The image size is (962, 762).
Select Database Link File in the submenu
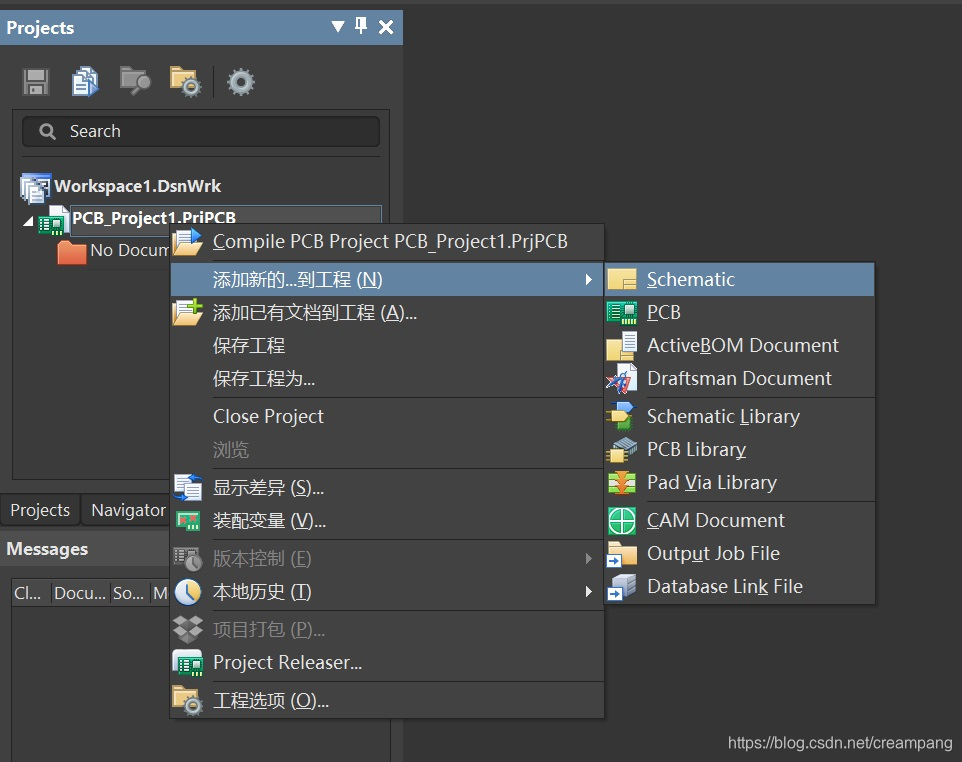pos(739,587)
